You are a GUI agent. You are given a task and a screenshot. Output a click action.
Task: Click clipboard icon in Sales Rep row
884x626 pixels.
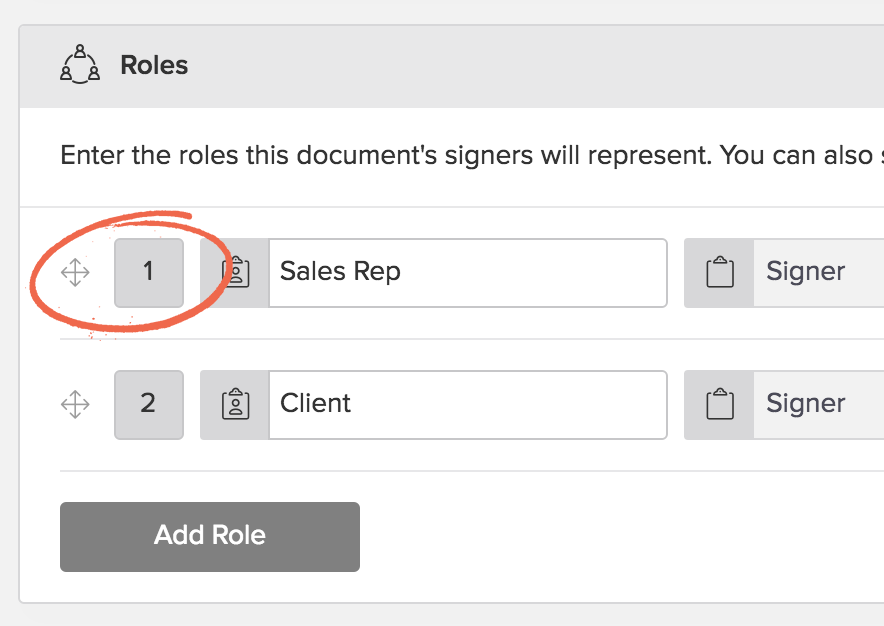pyautogui.click(x=720, y=273)
